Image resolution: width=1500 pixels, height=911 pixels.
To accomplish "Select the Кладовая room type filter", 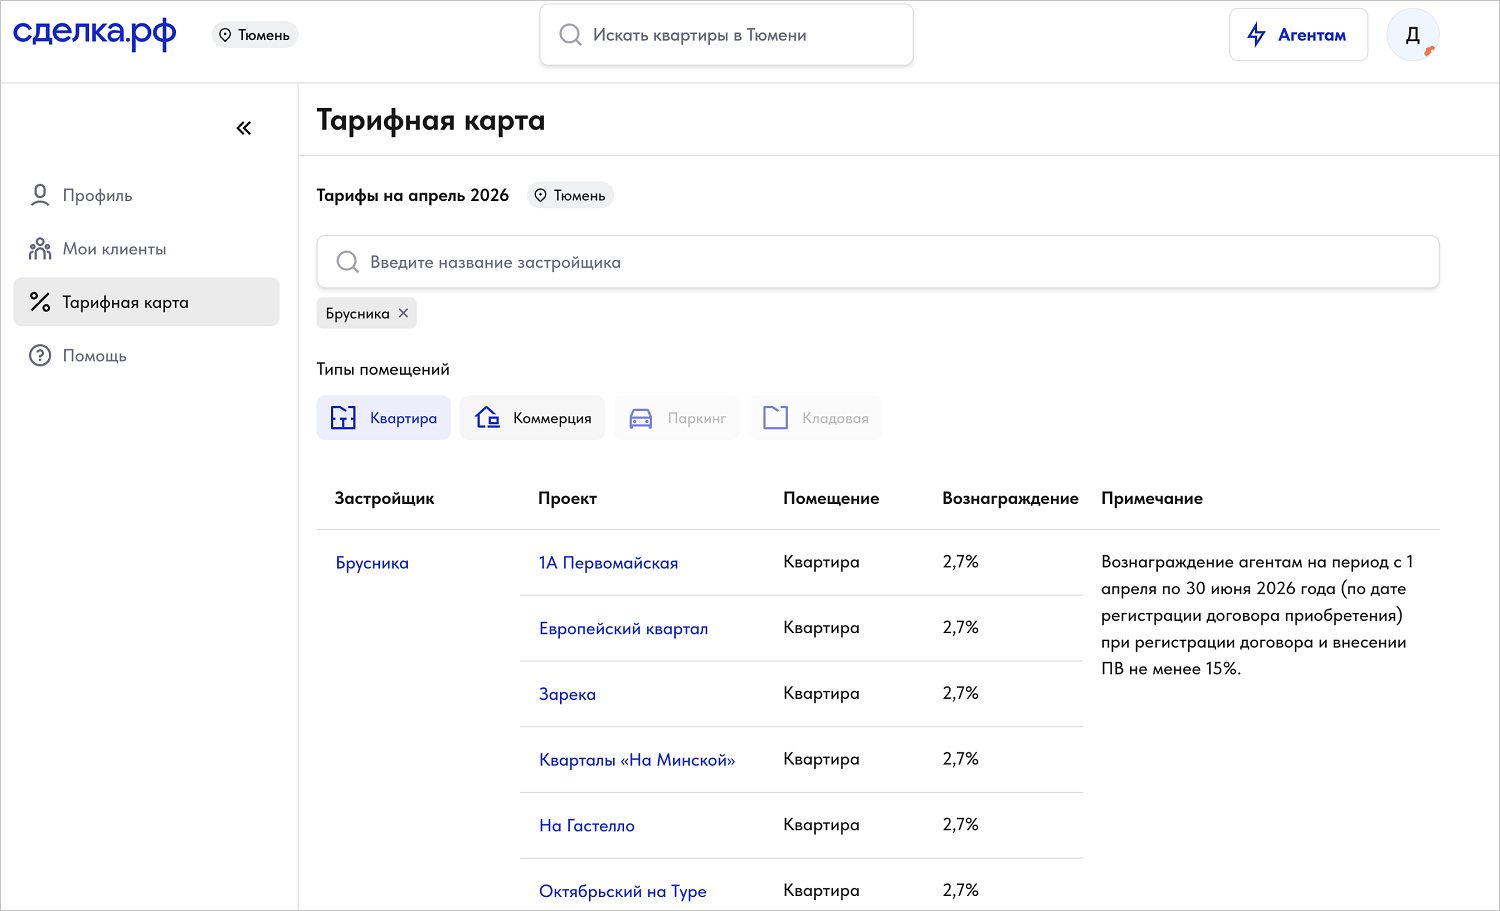I will coord(815,418).
